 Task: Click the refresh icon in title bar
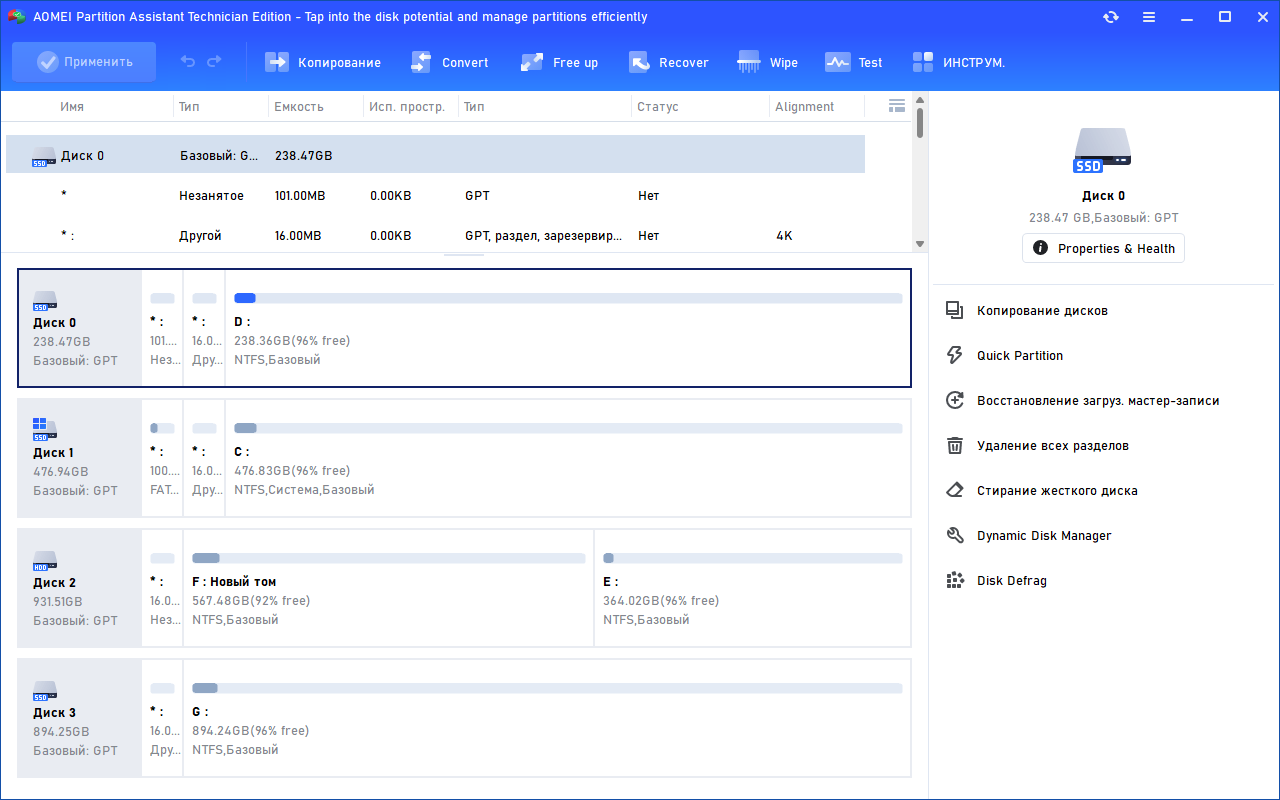[1111, 17]
